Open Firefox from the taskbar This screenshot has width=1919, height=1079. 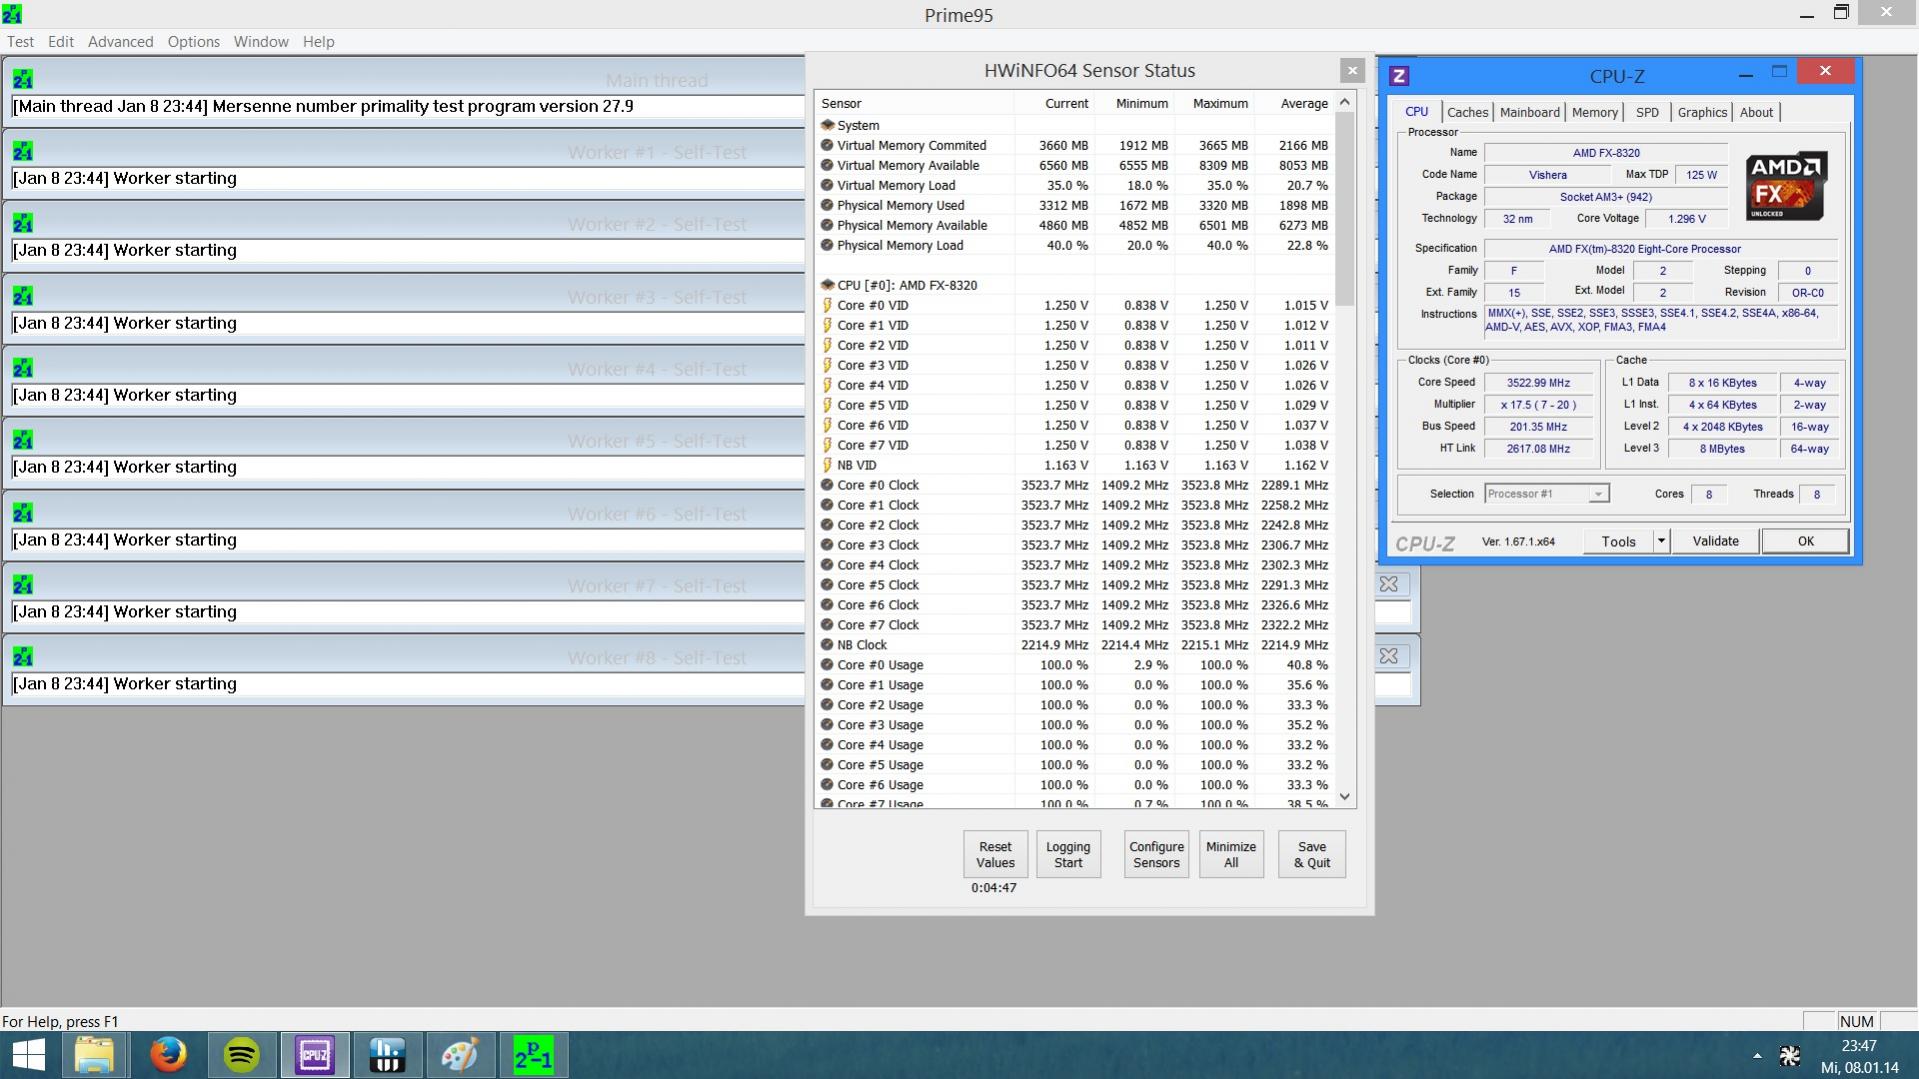pyautogui.click(x=168, y=1055)
